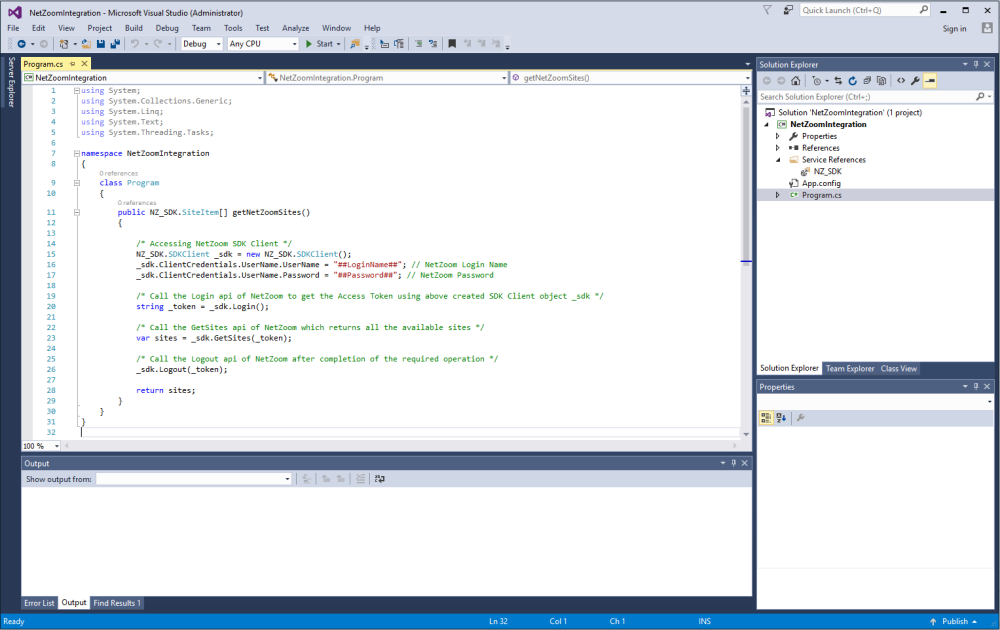Select NZ_SDK in Solution Explorer

(827, 172)
